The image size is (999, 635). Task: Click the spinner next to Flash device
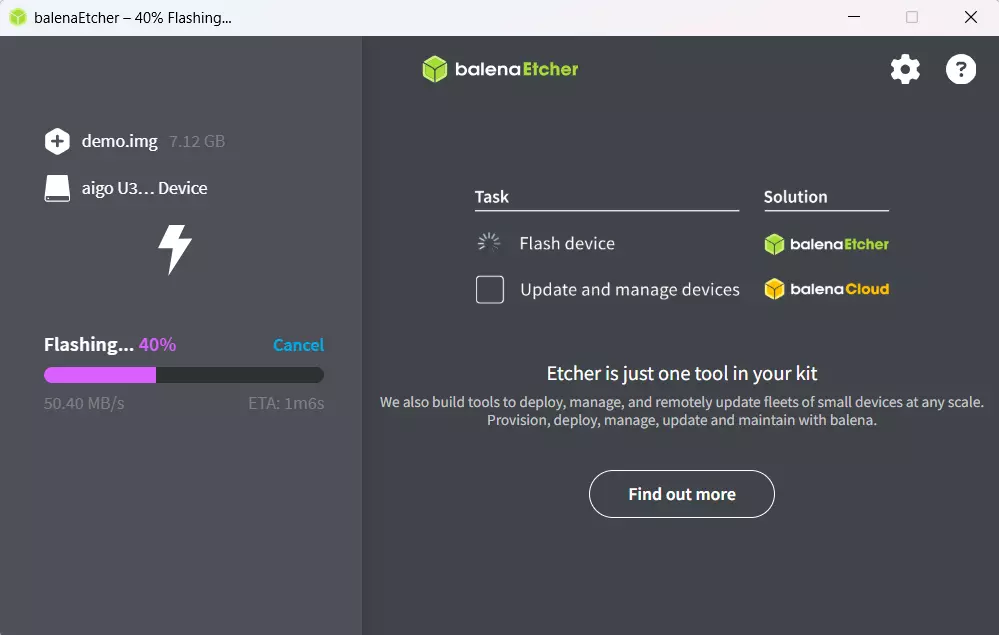tap(488, 242)
